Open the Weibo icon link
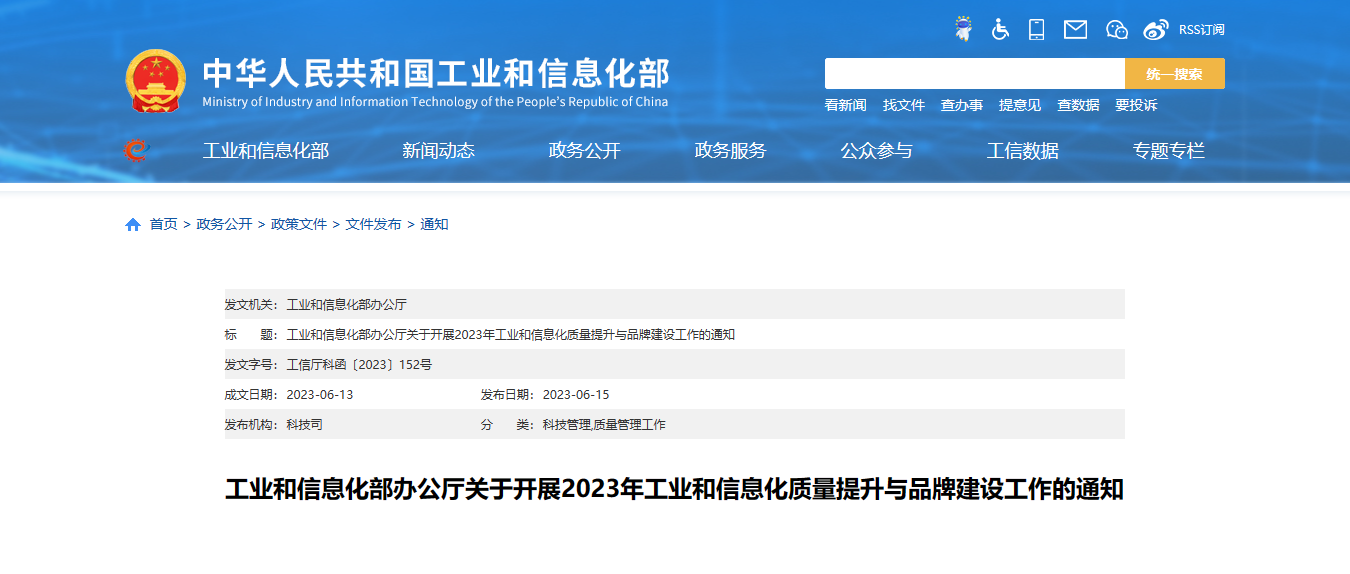This screenshot has width=1350, height=574. click(x=1155, y=29)
